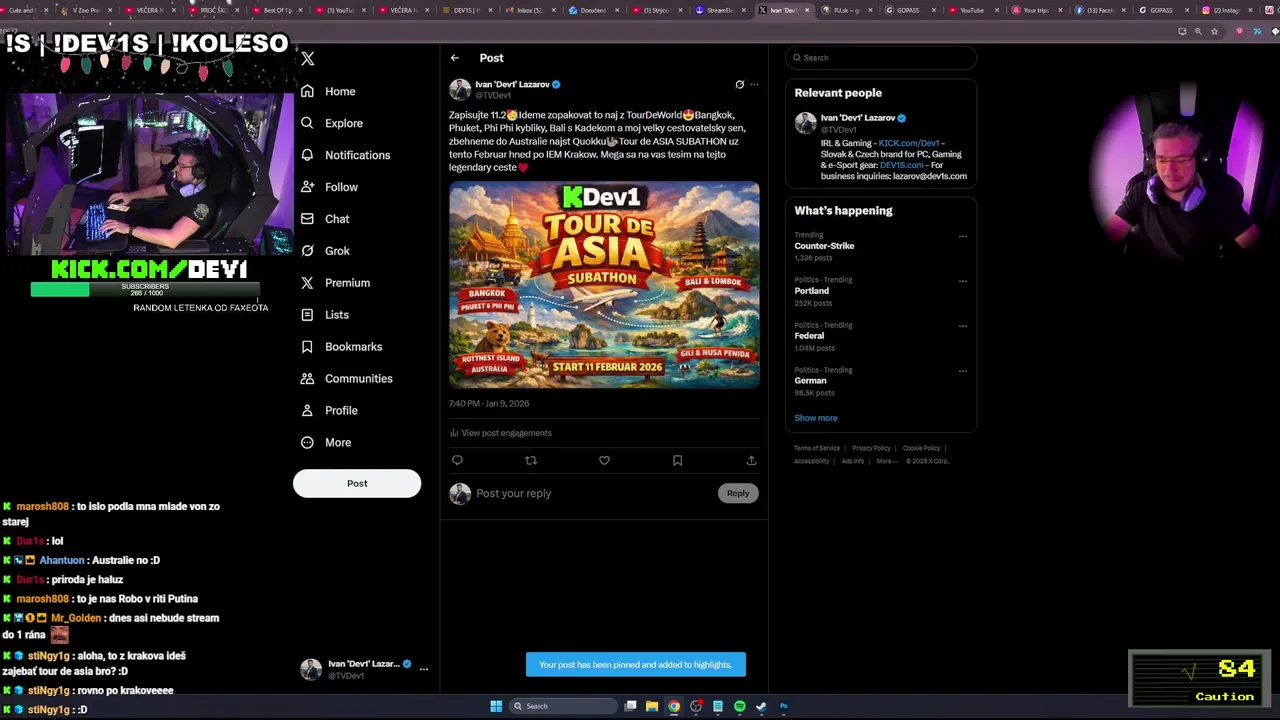Image resolution: width=1280 pixels, height=720 pixels.
Task: Like the post with the heart icon
Action: [x=604, y=460]
